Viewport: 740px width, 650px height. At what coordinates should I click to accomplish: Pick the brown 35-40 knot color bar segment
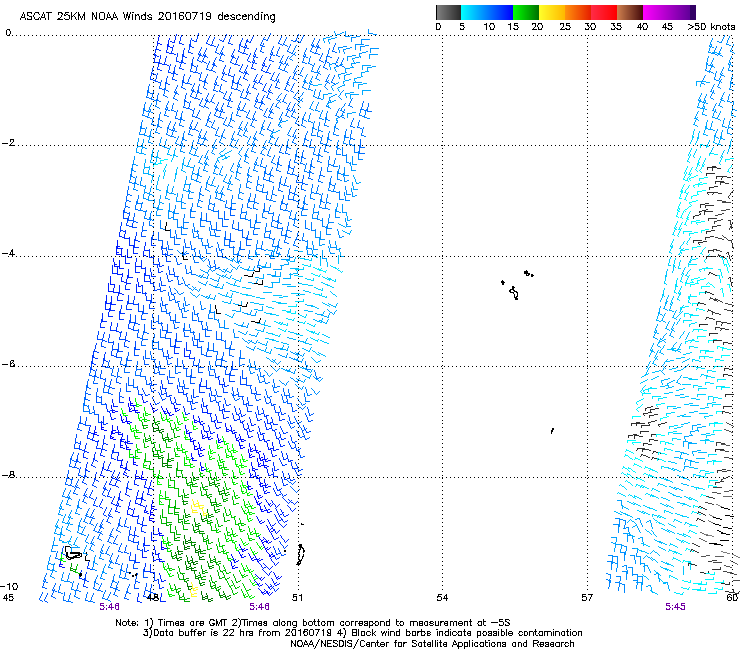[630, 12]
